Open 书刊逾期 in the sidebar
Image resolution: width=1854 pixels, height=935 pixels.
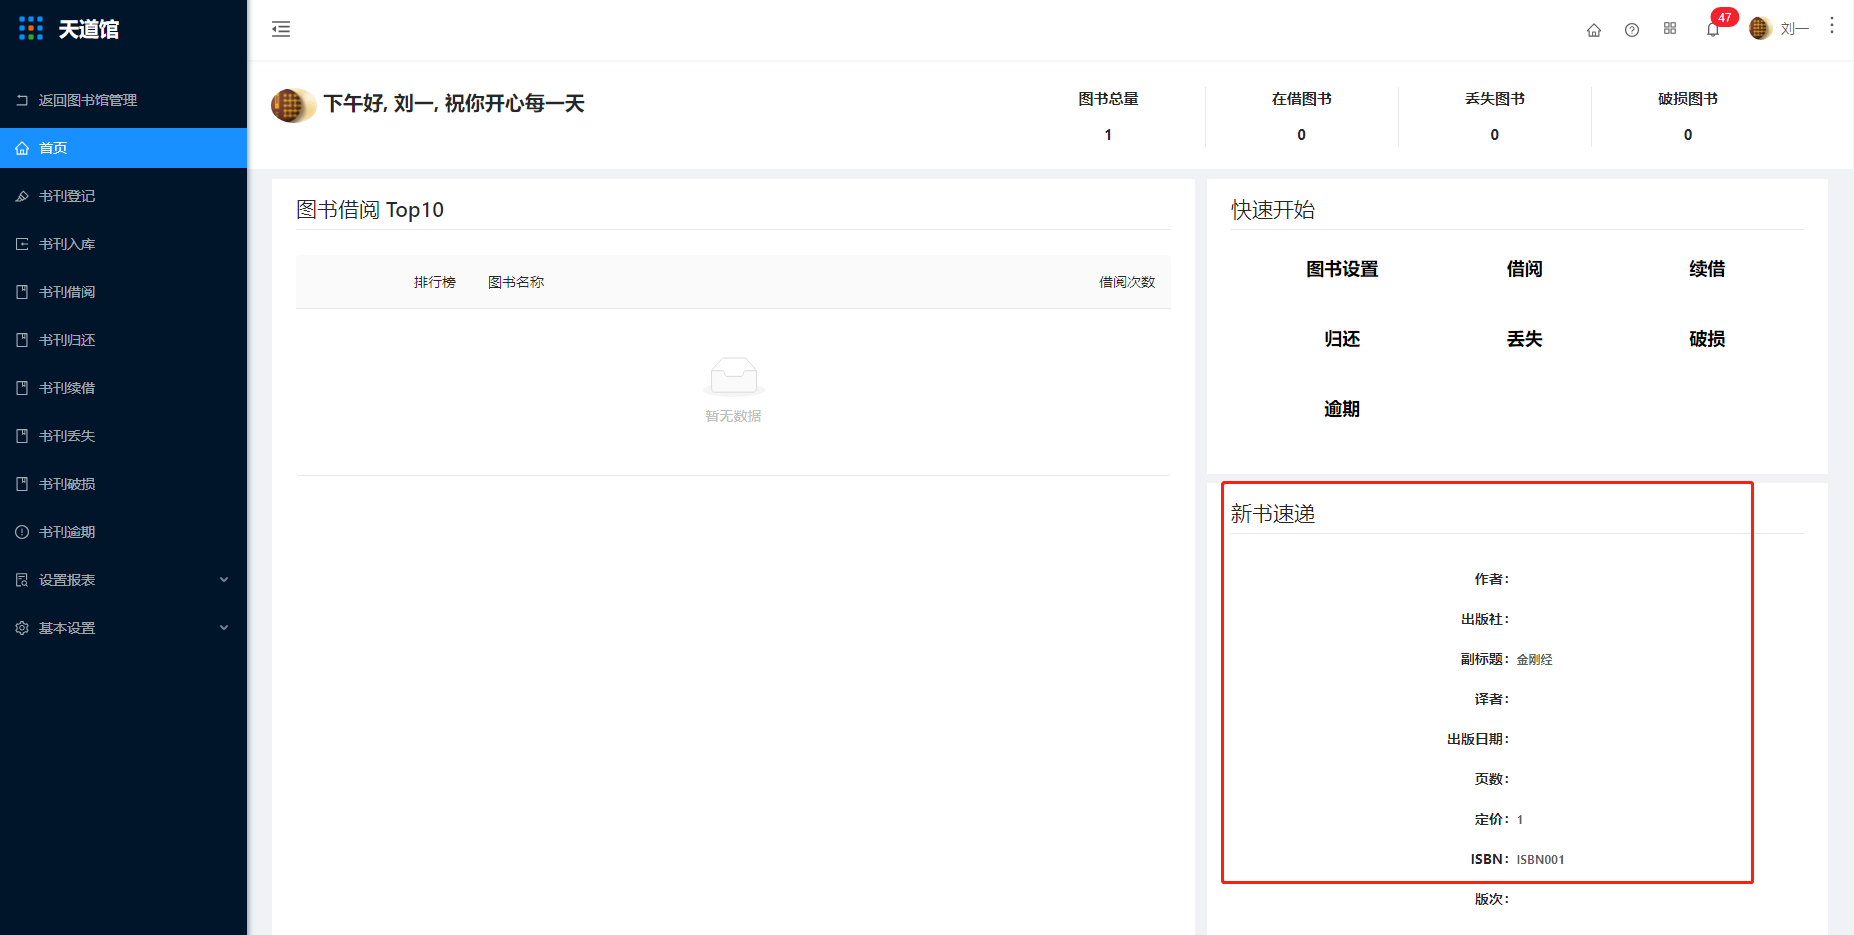pyautogui.click(x=123, y=532)
